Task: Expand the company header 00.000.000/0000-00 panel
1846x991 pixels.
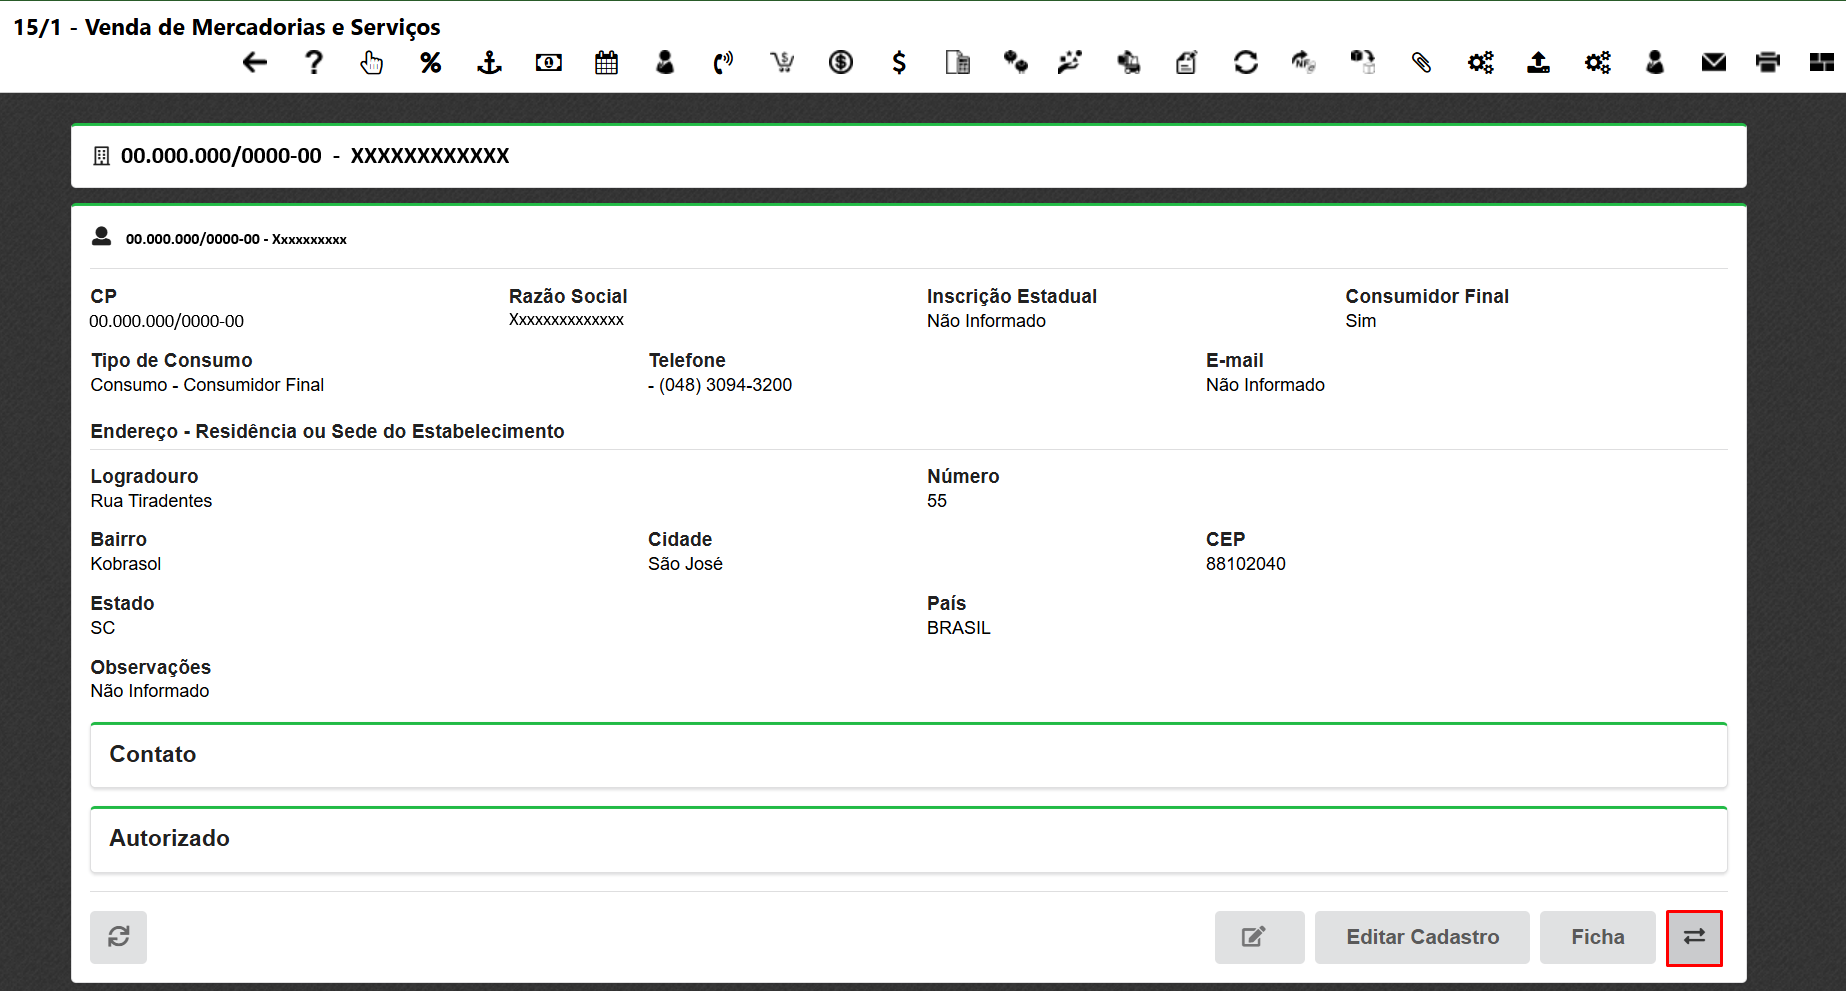Action: point(908,156)
